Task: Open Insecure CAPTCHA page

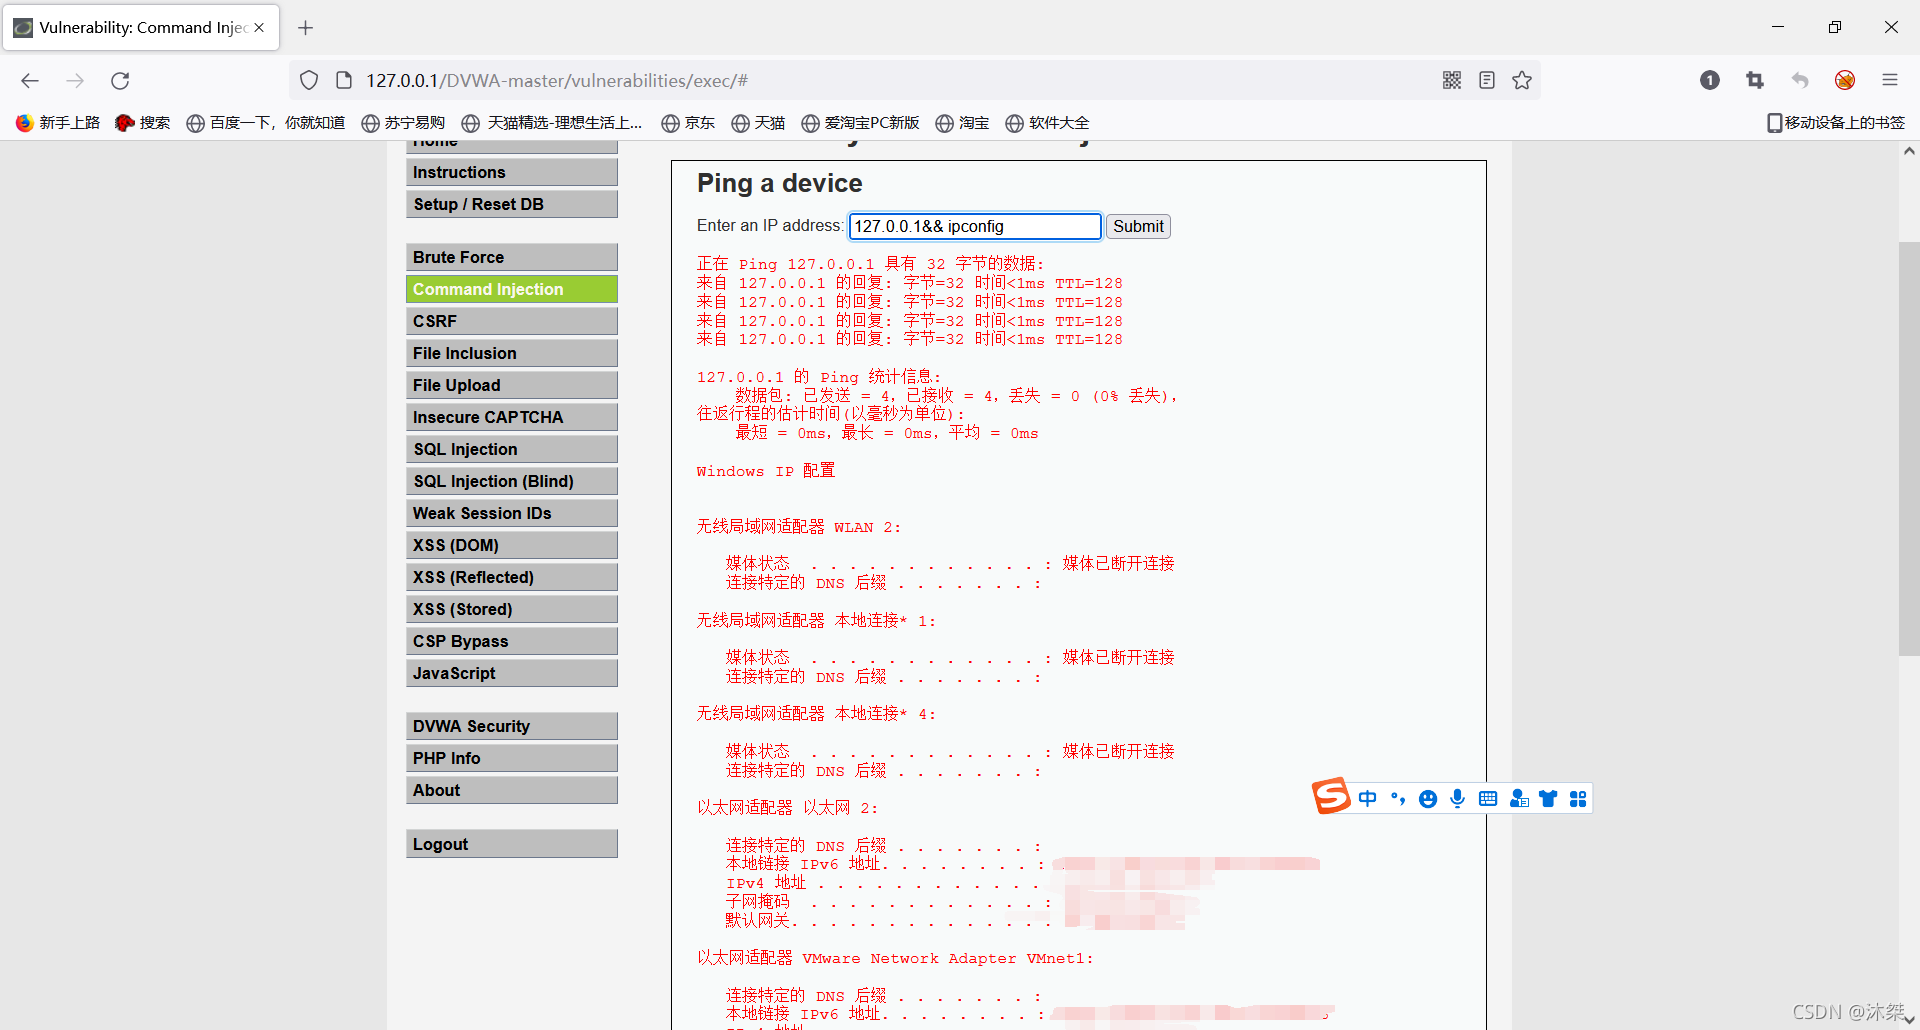Action: (x=512, y=417)
